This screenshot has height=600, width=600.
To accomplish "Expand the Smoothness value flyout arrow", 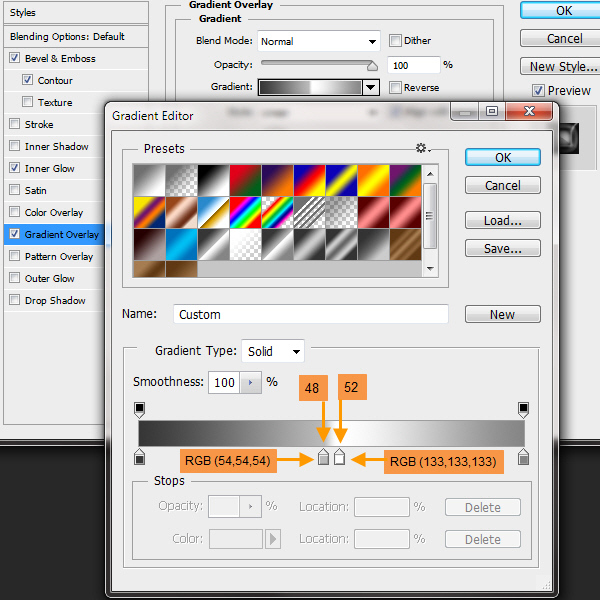I will pos(249,383).
